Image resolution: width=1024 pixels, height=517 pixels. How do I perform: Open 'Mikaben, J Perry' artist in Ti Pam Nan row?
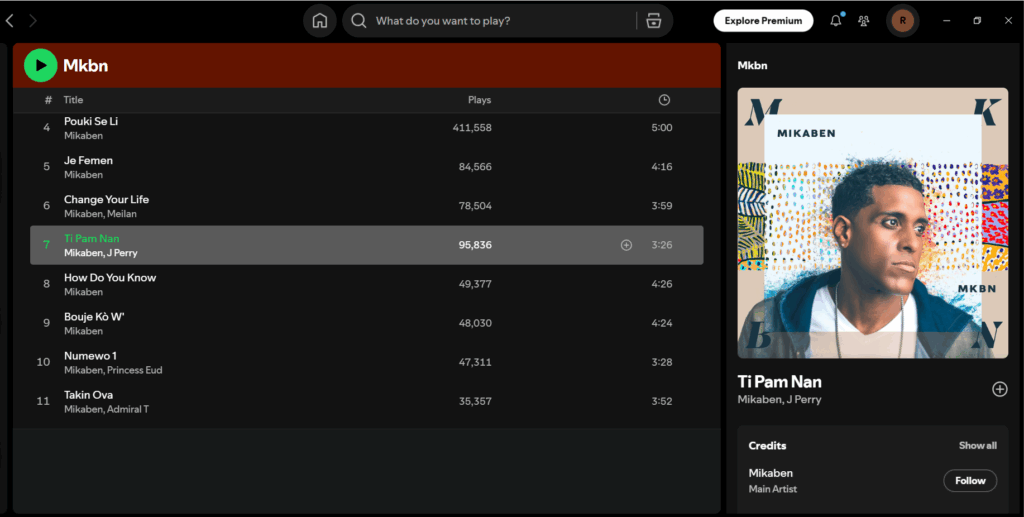(x=101, y=253)
